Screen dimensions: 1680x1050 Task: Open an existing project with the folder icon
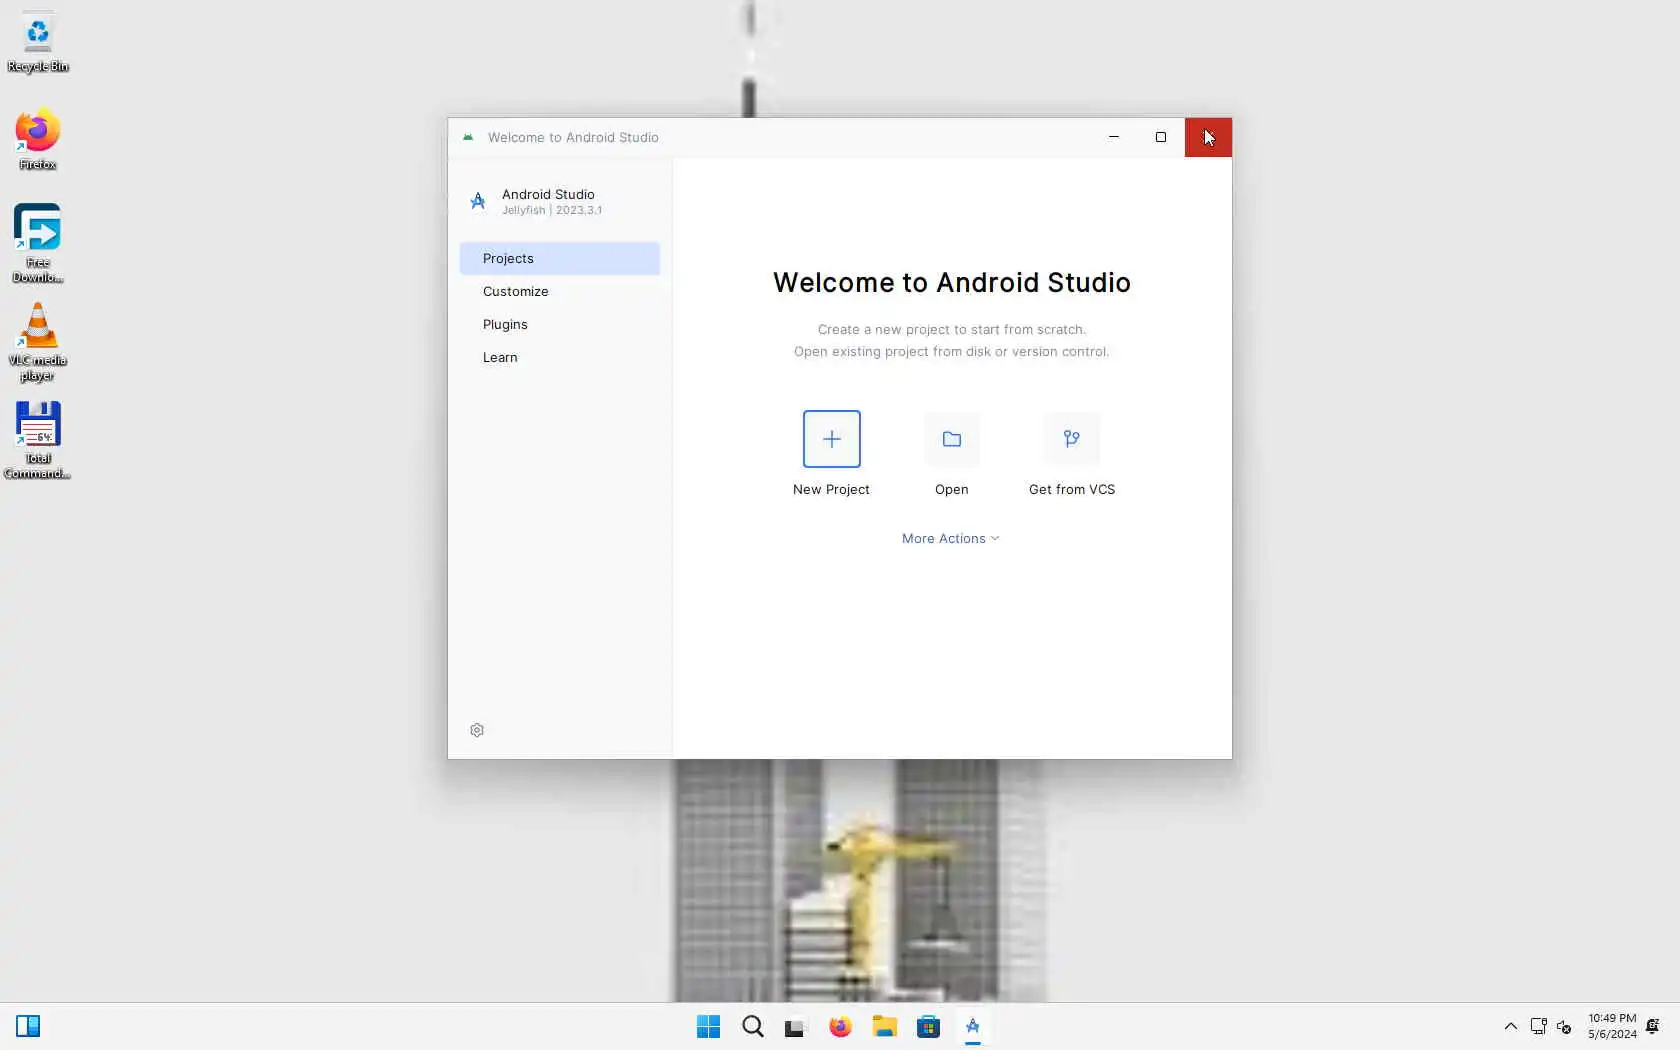951,439
